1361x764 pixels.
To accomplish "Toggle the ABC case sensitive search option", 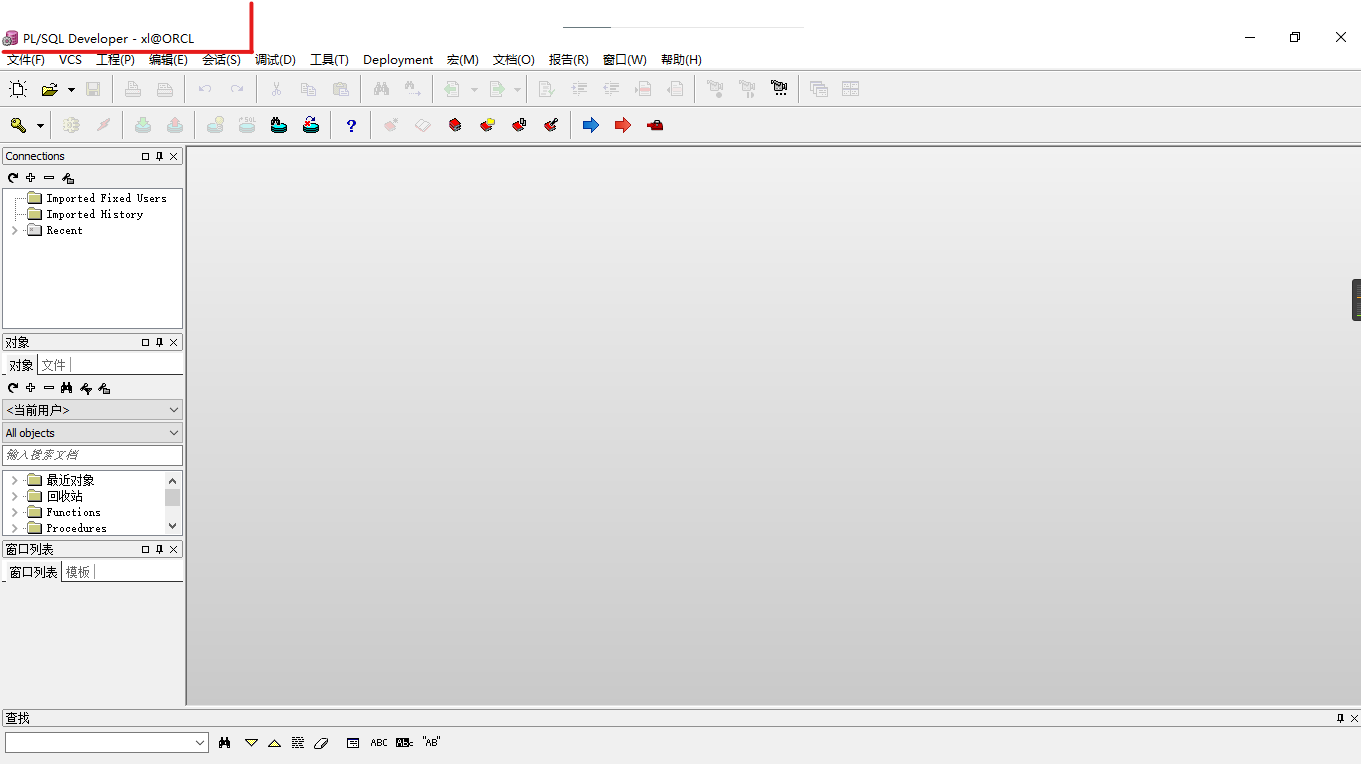I will (379, 743).
